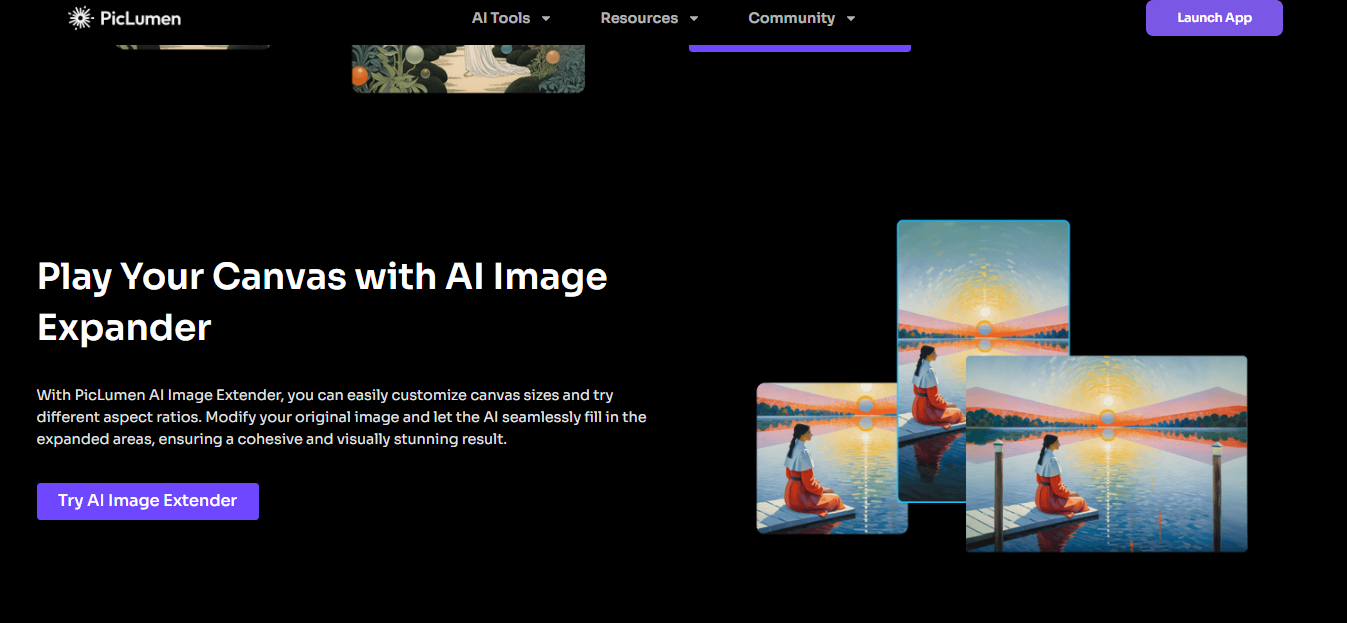This screenshot has width=1347, height=623.
Task: Click the partially visible purple button at top
Action: coord(799,46)
